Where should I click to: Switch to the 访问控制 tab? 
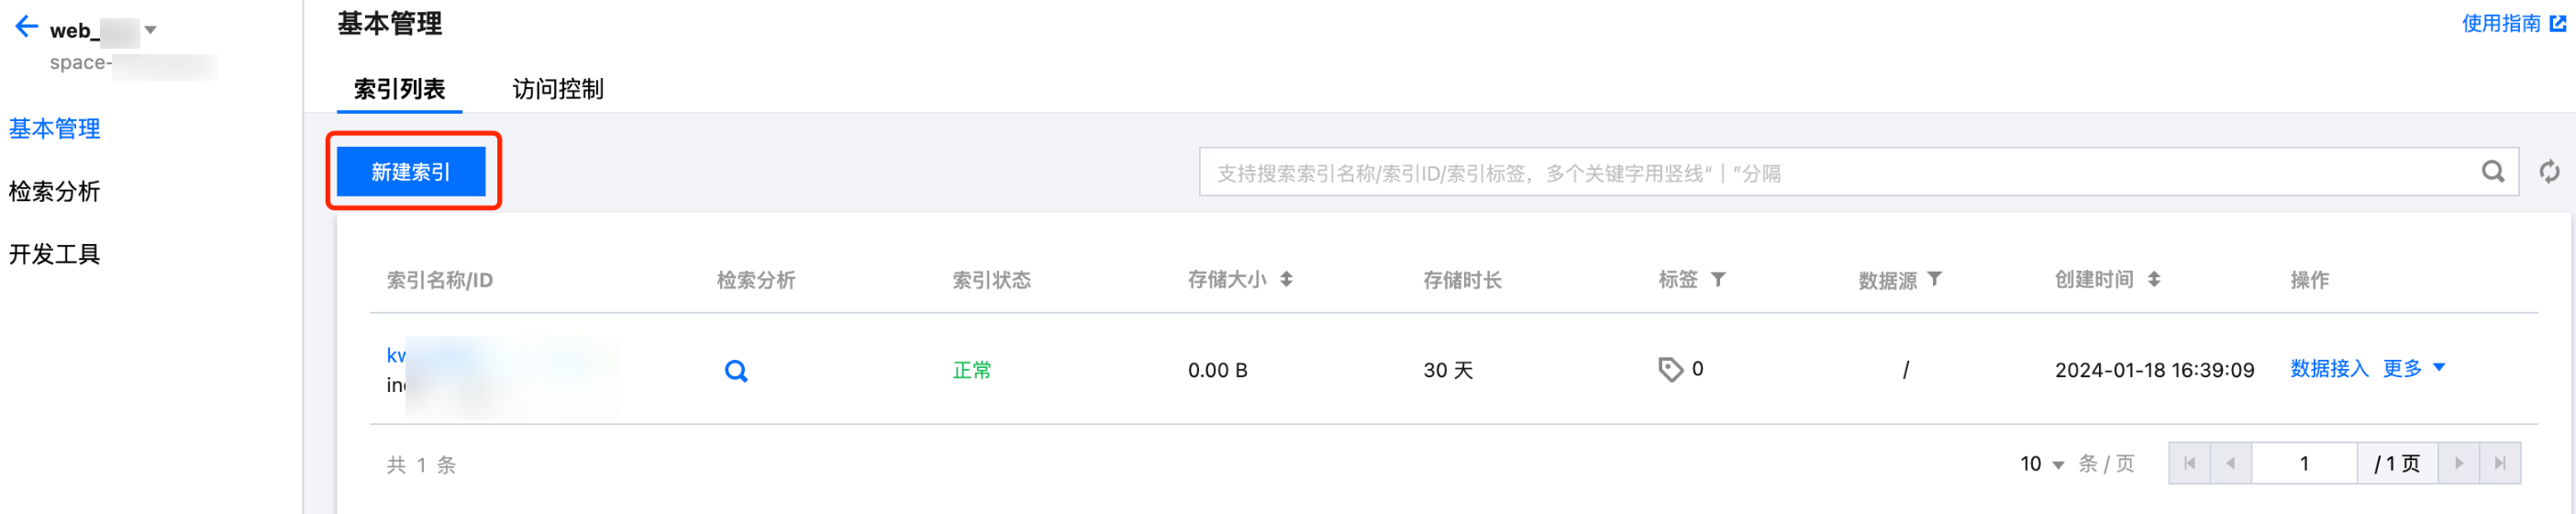pos(557,89)
